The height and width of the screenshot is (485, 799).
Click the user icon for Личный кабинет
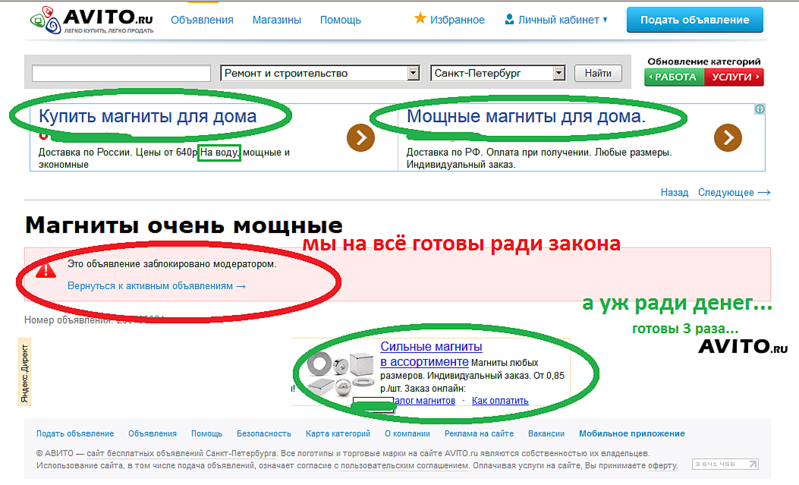point(510,19)
